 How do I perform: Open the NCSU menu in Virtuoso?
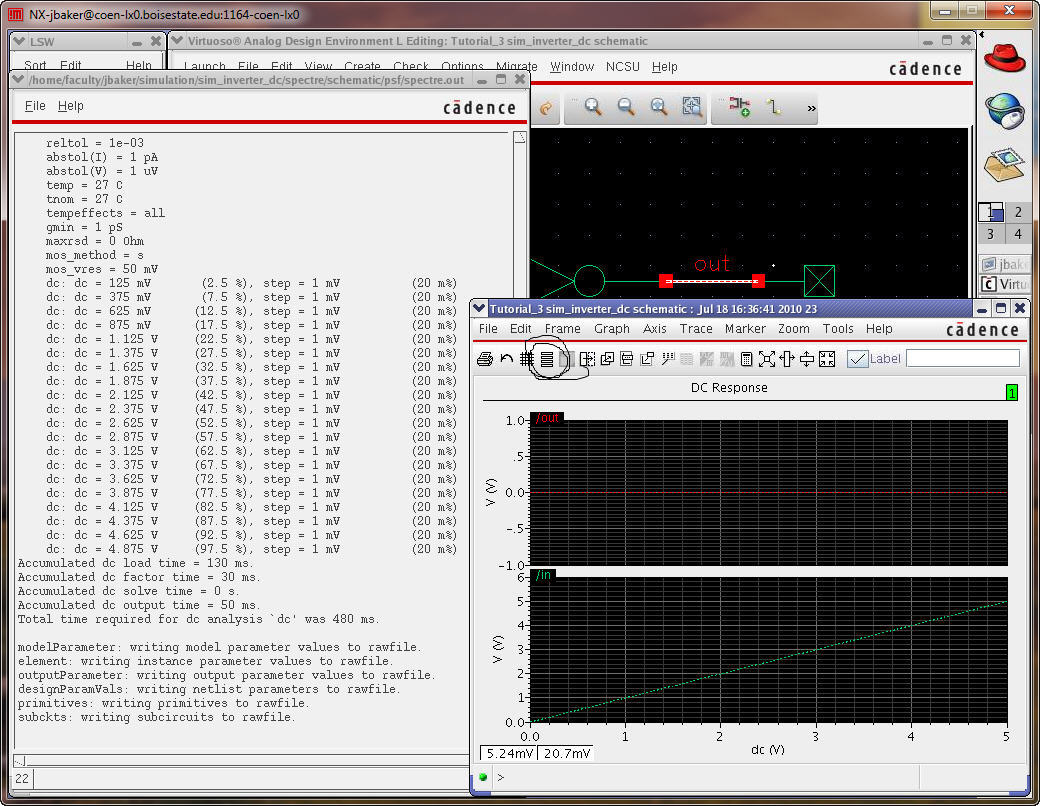tap(624, 67)
